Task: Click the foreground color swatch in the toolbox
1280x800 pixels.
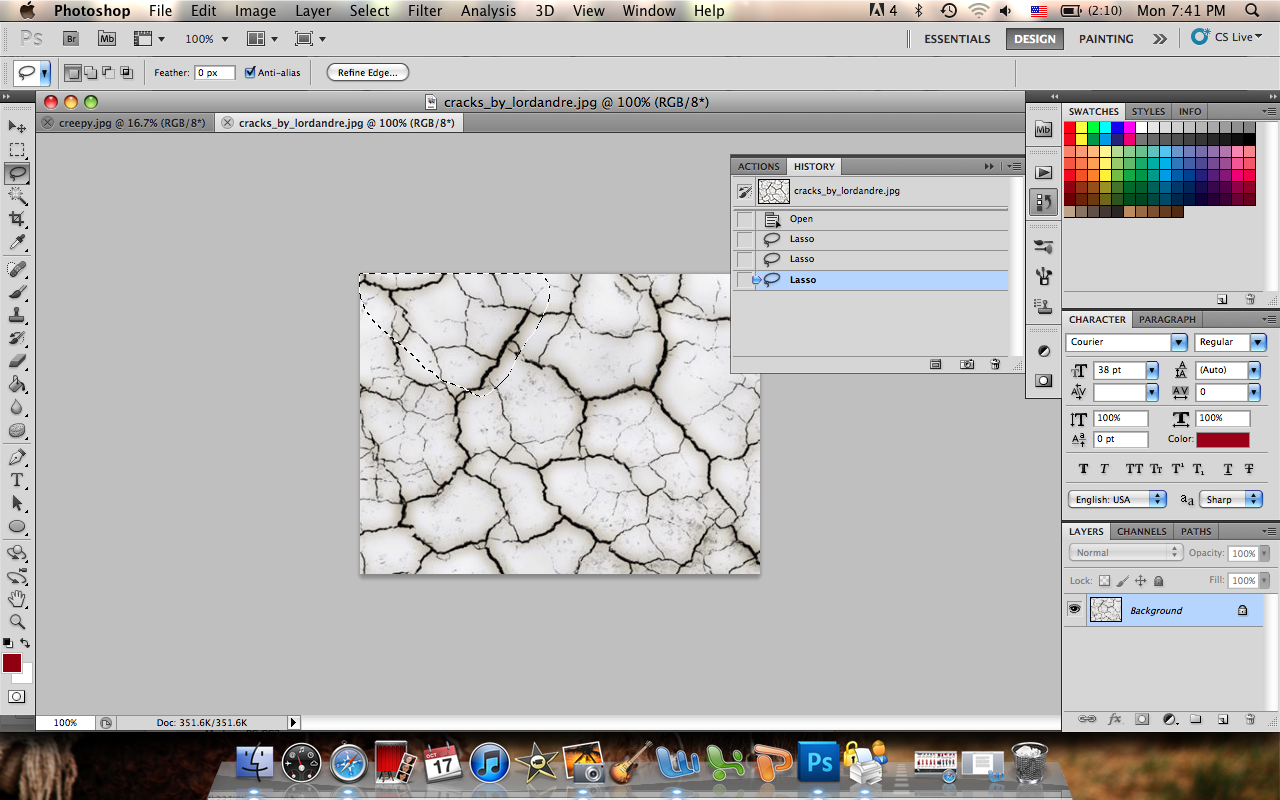Action: pos(12,663)
